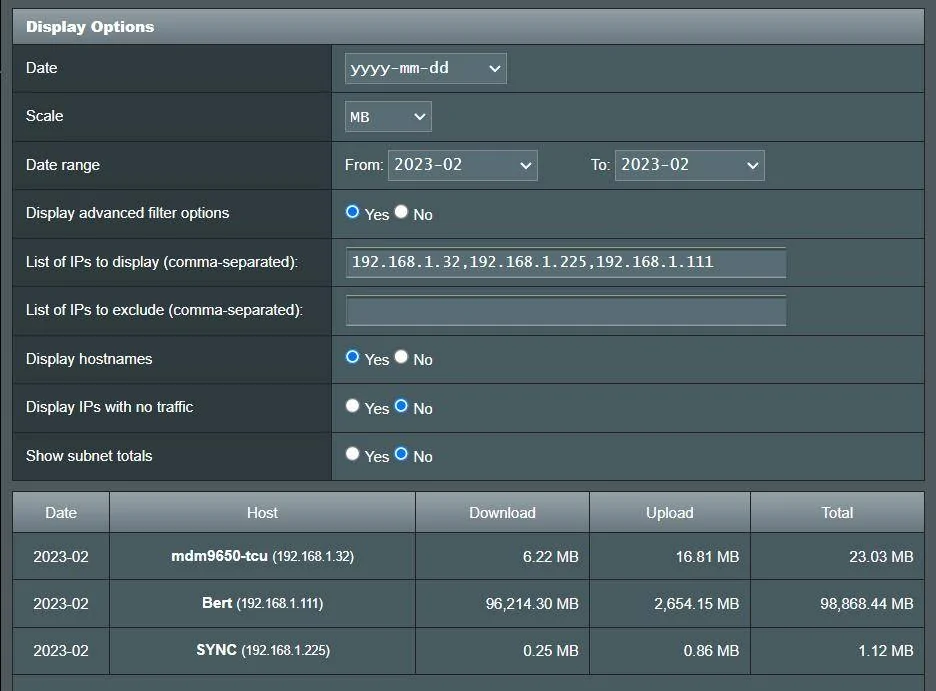The height and width of the screenshot is (691, 936).
Task: Click the date cell in the SYNC row
Action: click(61, 651)
